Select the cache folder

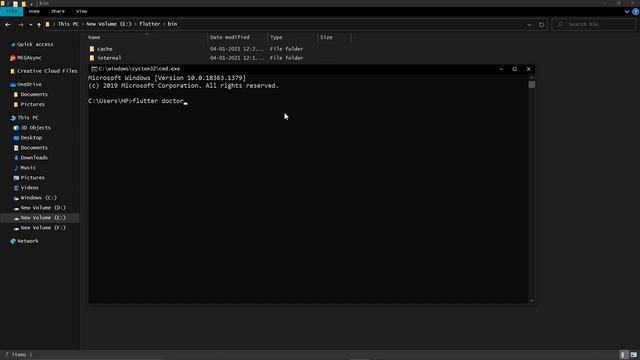104,49
